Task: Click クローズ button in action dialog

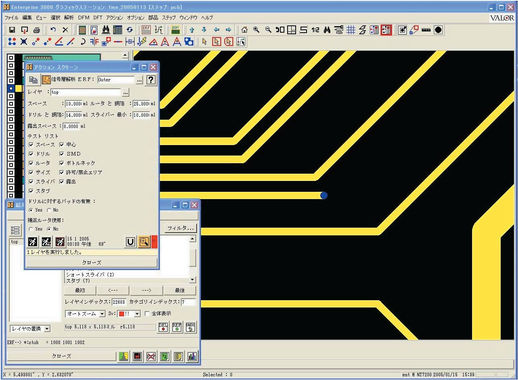Action: (x=91, y=263)
